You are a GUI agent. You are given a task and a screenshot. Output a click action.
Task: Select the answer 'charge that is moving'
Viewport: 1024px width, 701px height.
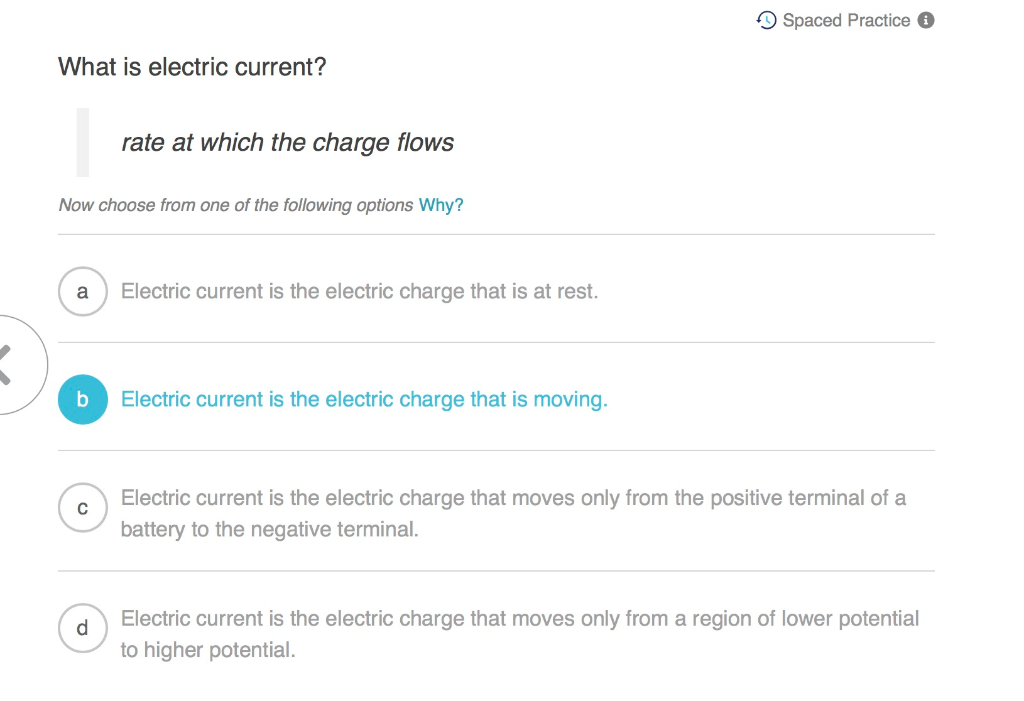[x=364, y=399]
